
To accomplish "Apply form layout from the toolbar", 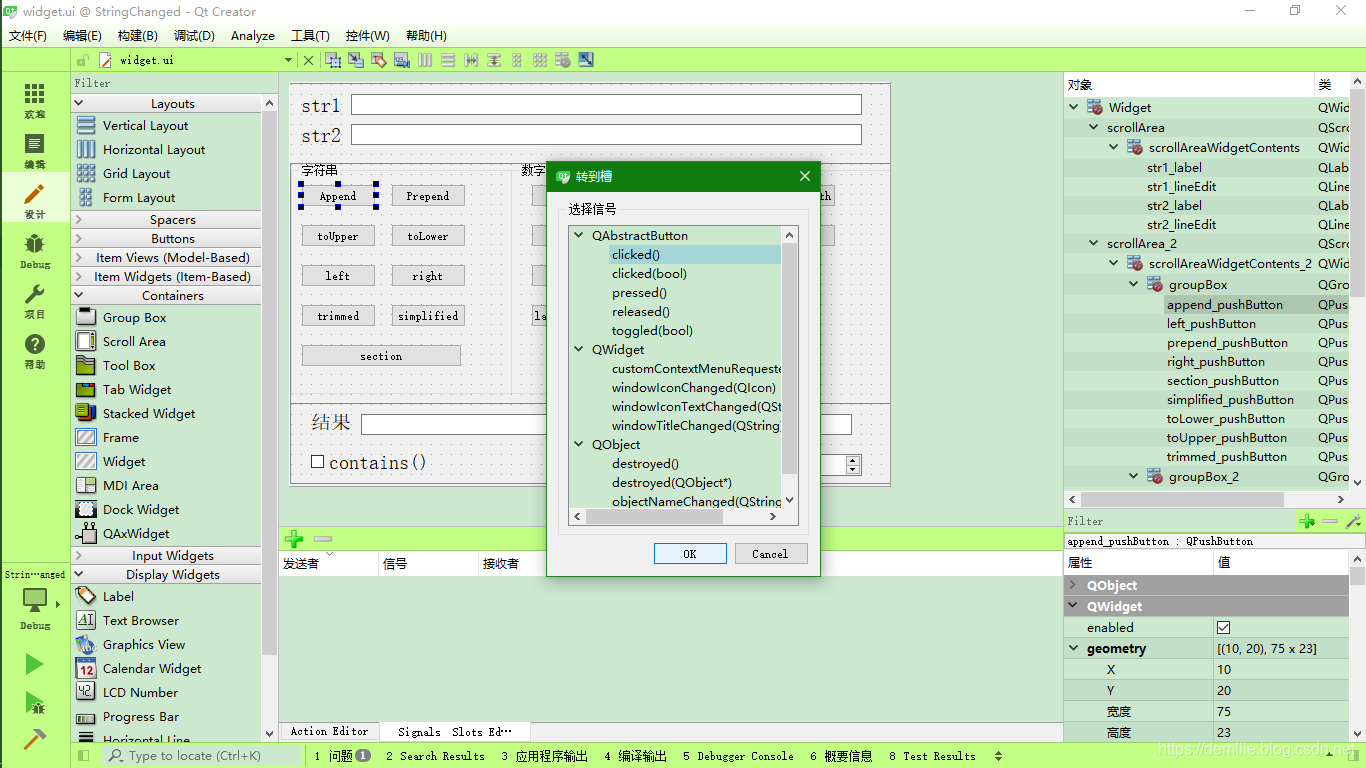I will tap(517, 60).
